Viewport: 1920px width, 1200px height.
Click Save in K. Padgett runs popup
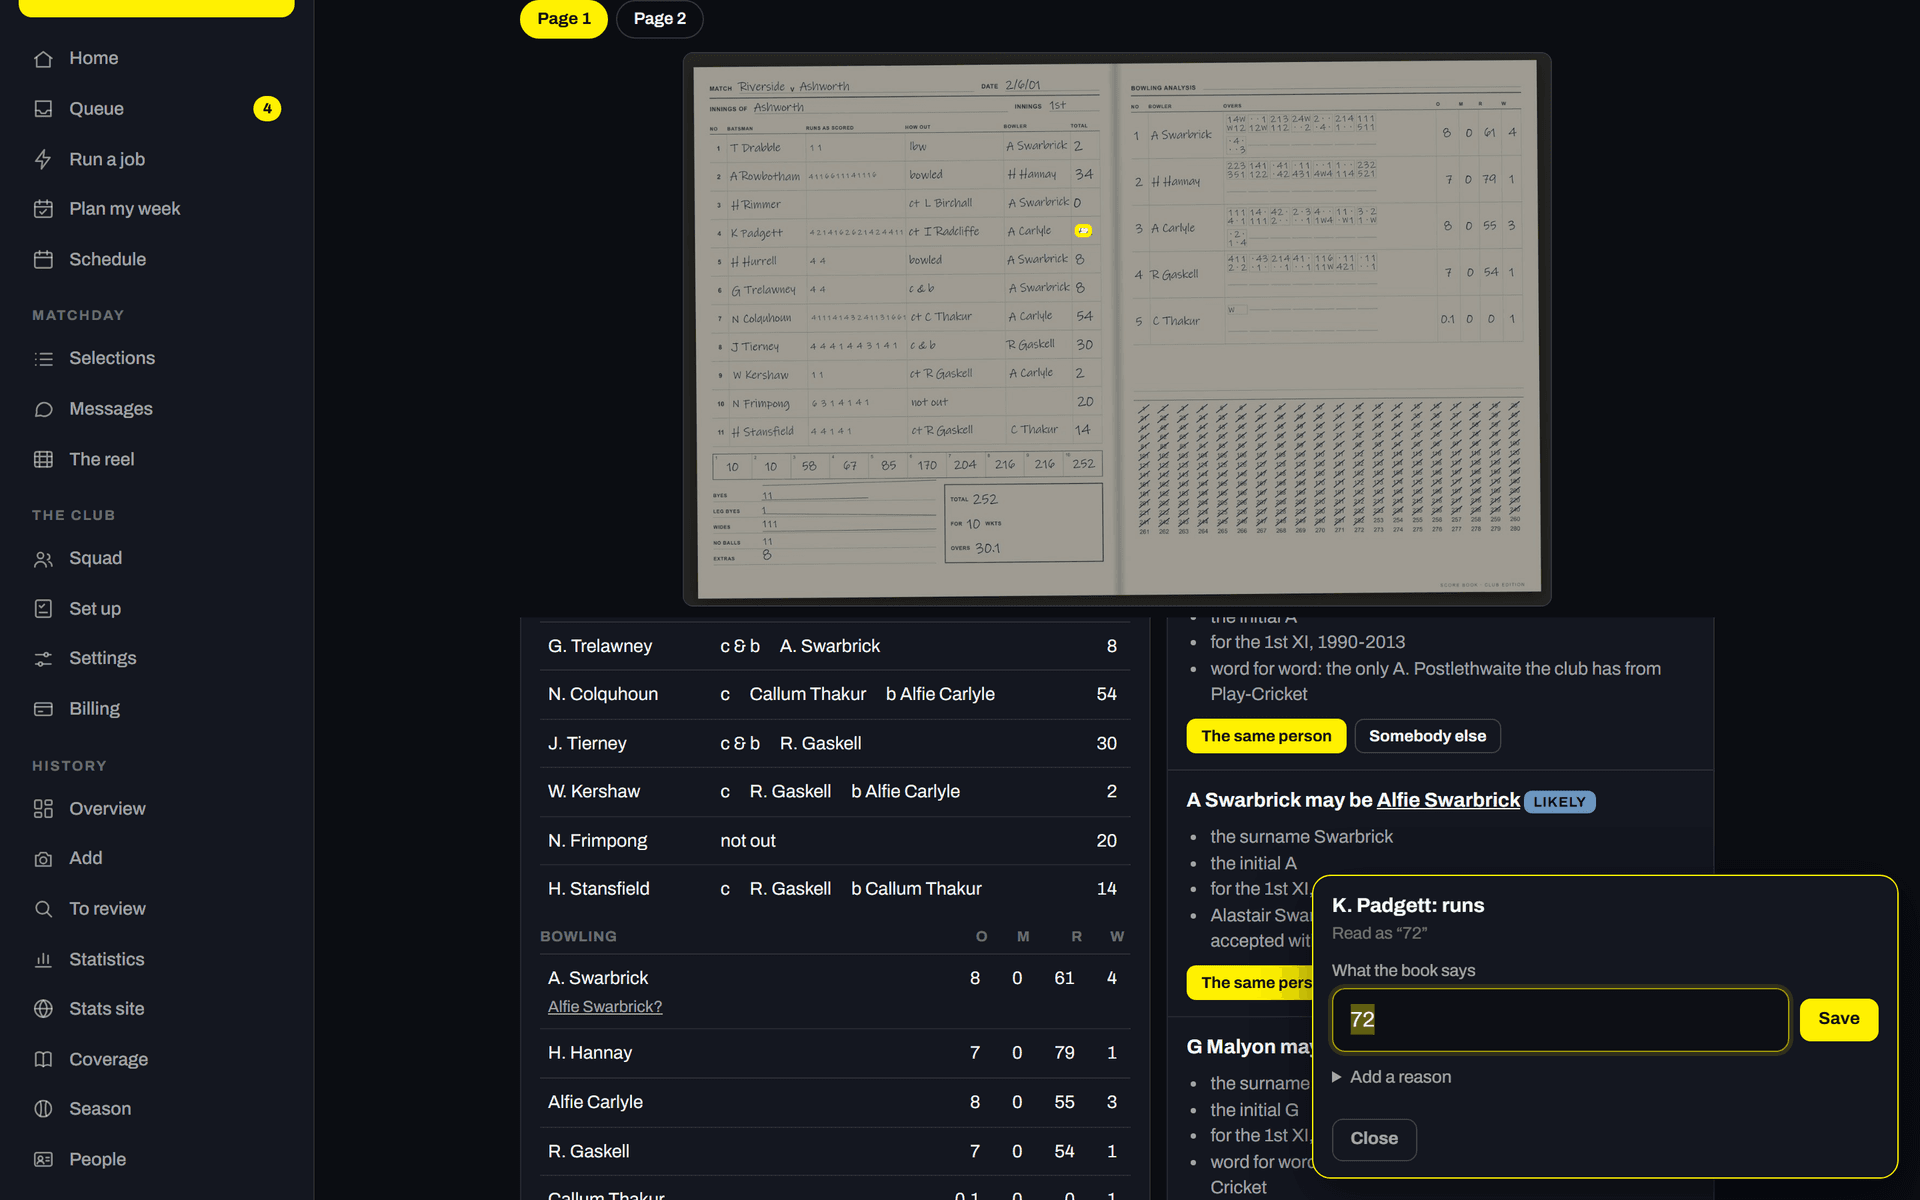coord(1839,1019)
